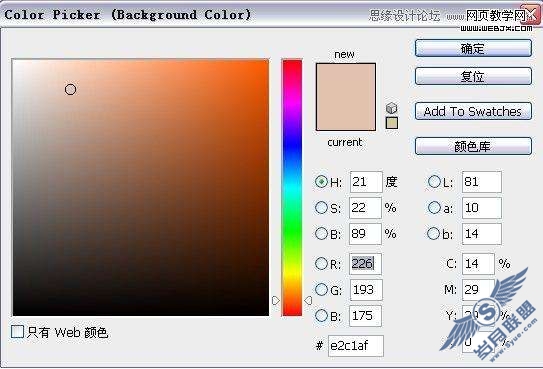
Task: Click the G value field showing 193
Action: tap(366, 290)
